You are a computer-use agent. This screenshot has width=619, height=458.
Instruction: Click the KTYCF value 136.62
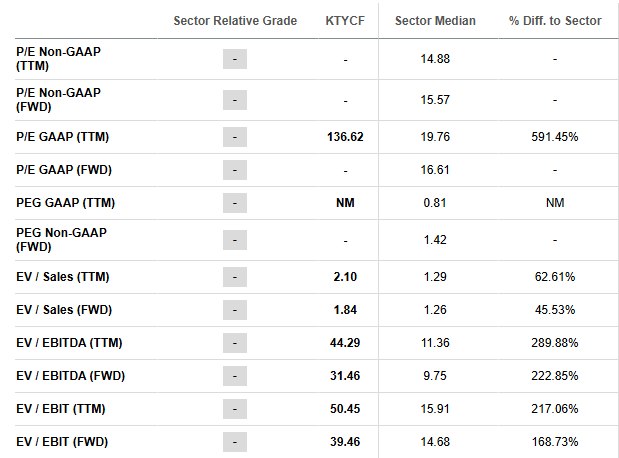[345, 137]
